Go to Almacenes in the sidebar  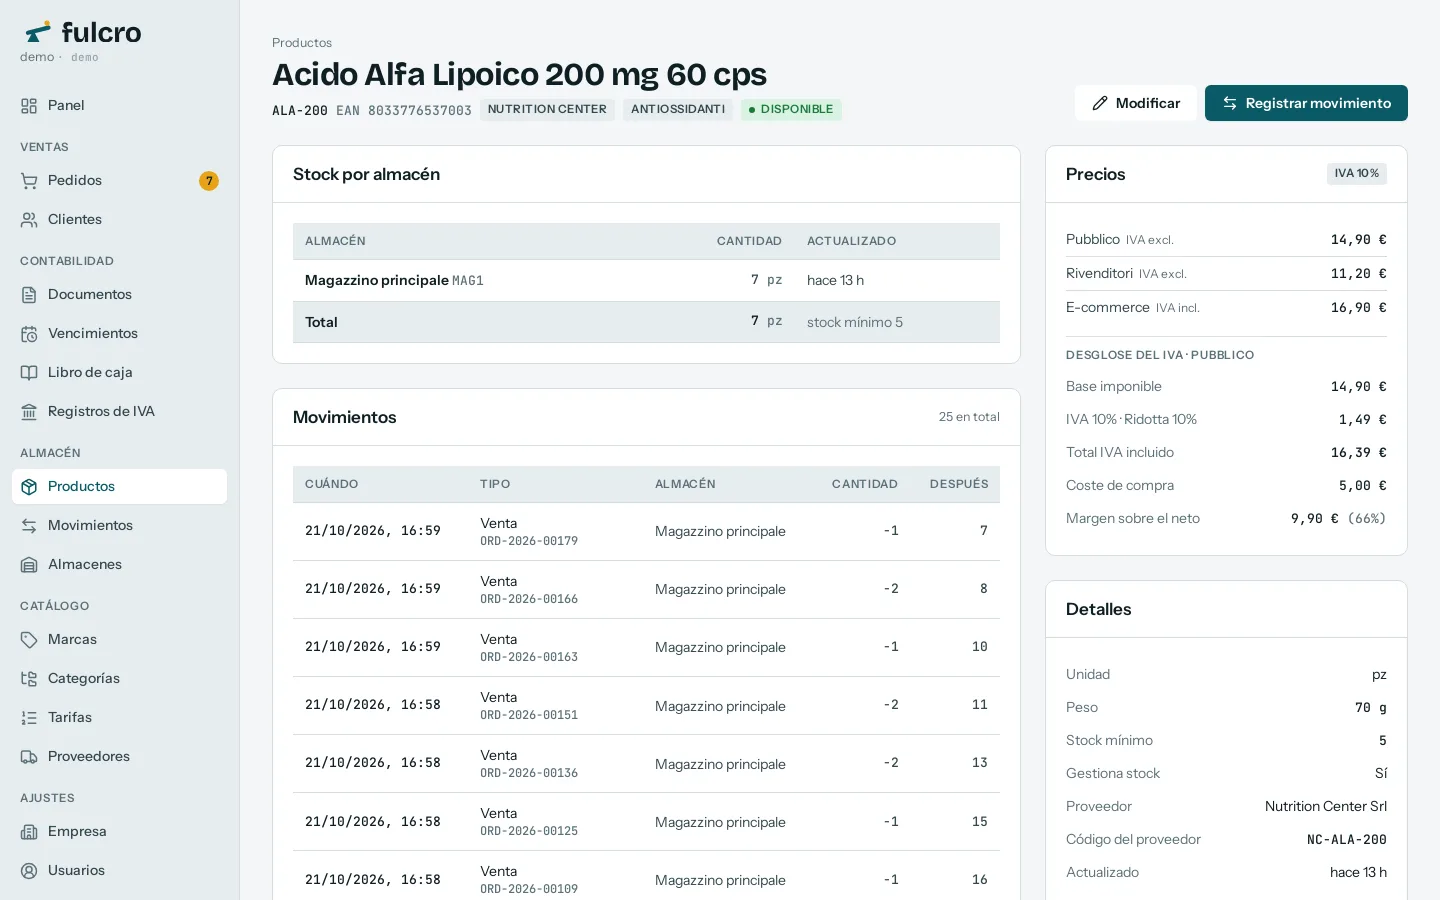[119, 565]
